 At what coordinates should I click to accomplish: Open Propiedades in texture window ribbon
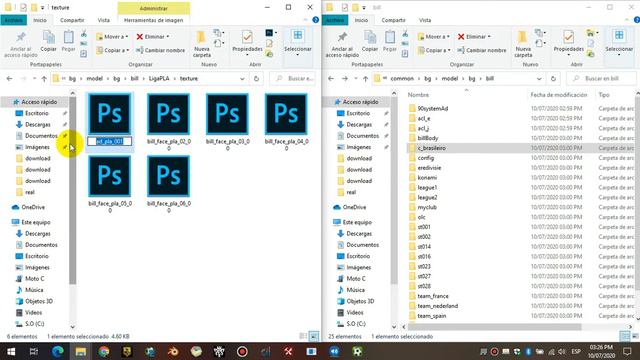247,42
